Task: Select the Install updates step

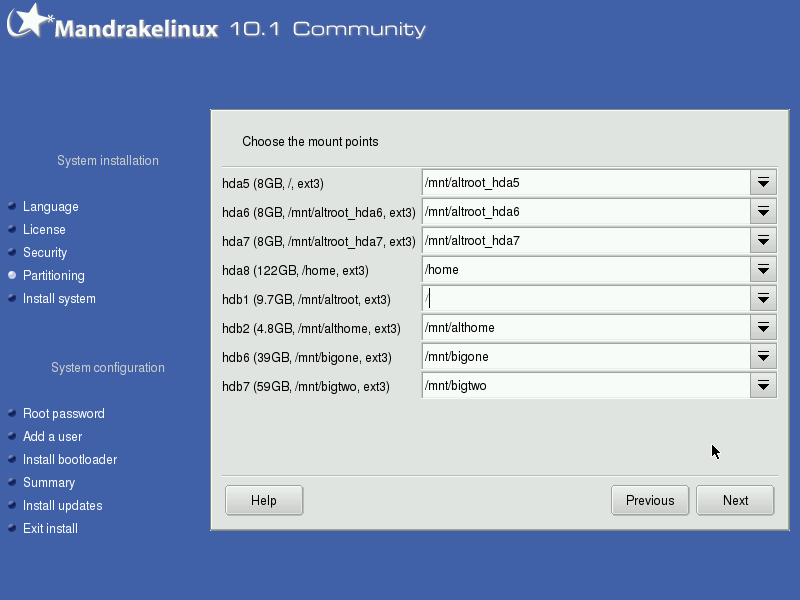Action: tap(63, 505)
